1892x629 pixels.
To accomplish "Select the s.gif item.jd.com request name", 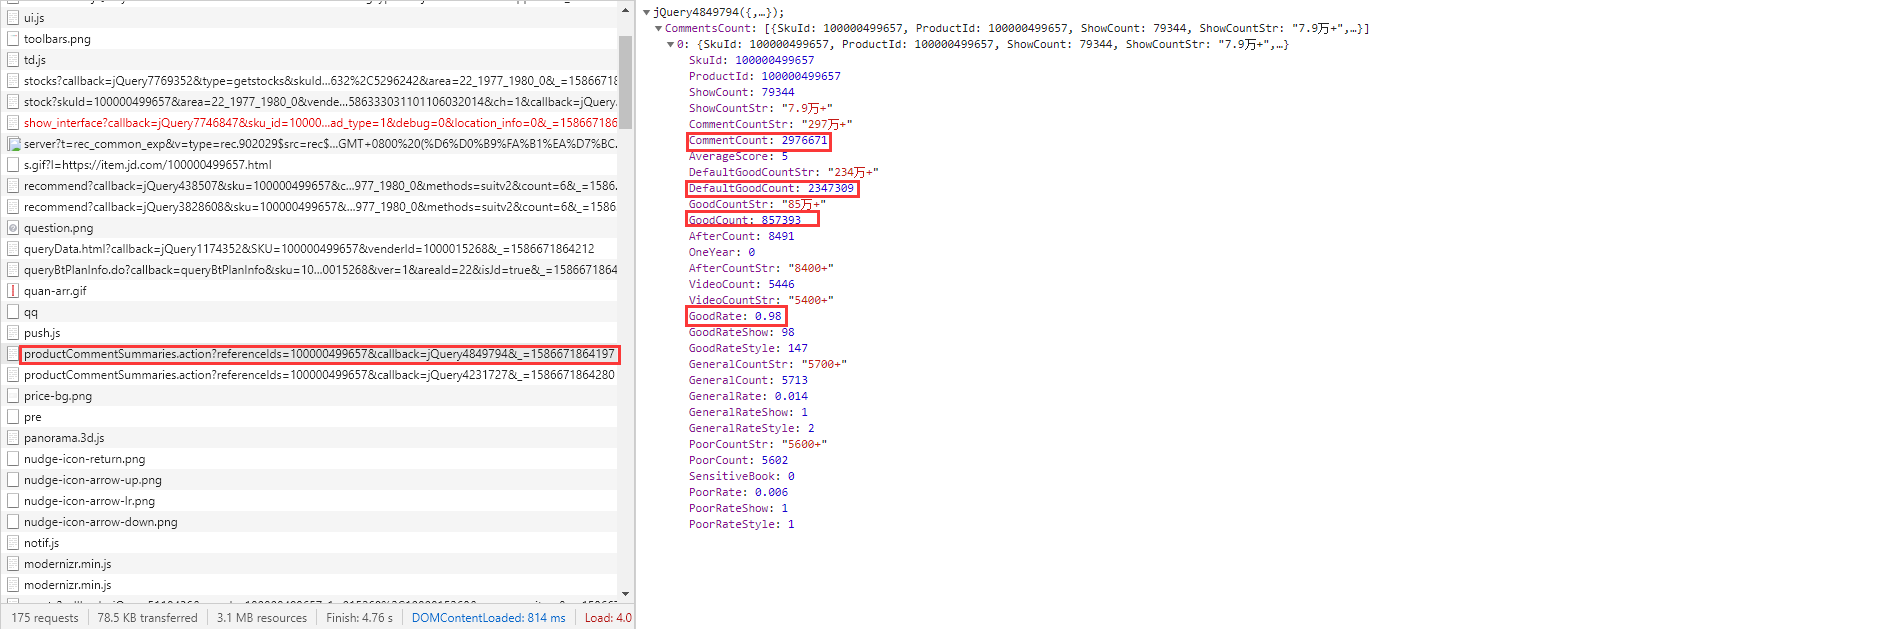I will [x=148, y=165].
